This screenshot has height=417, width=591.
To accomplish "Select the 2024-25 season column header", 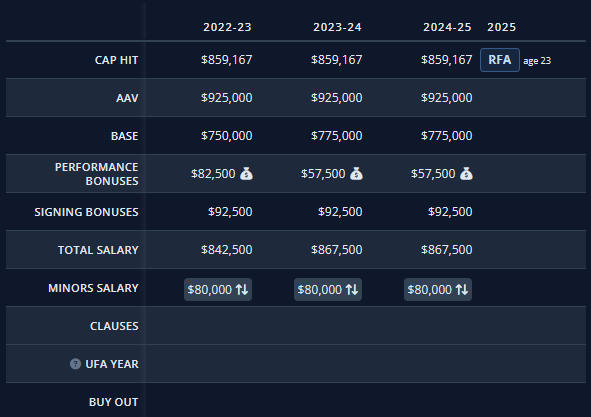I will [447, 27].
